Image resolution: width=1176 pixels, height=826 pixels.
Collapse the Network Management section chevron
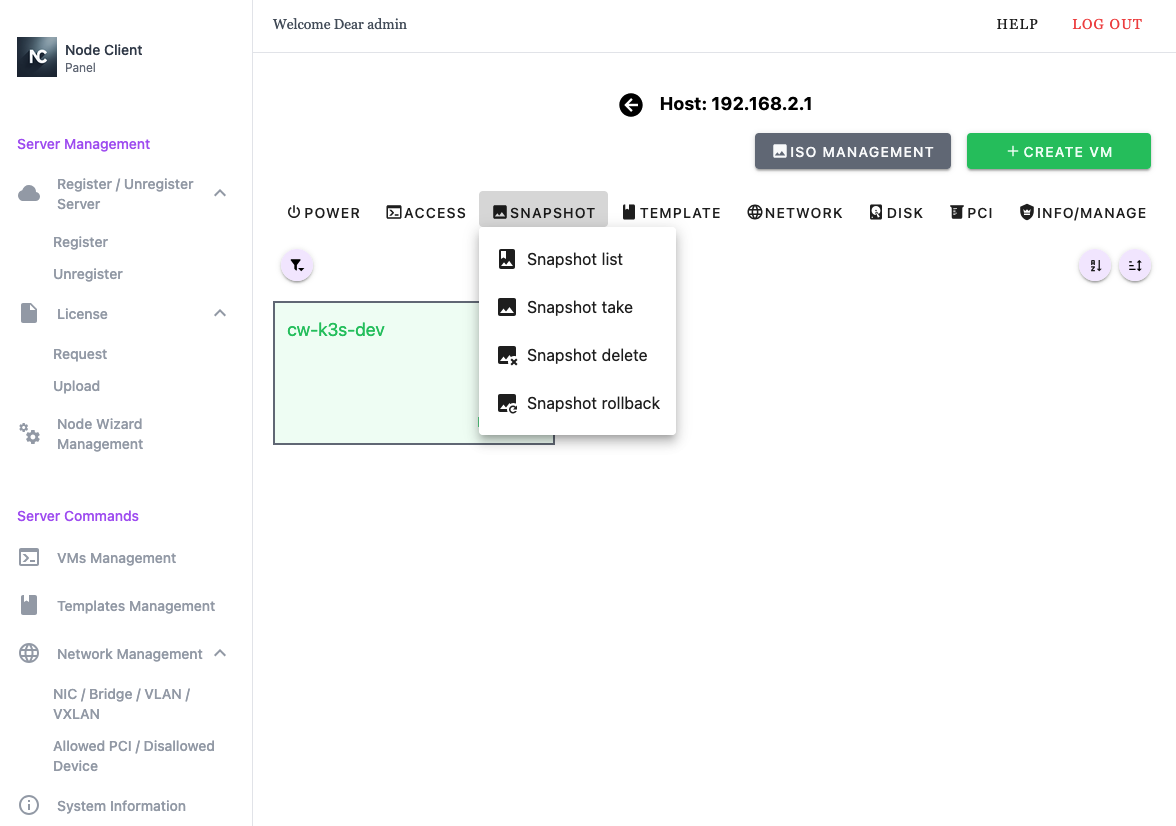click(x=220, y=654)
